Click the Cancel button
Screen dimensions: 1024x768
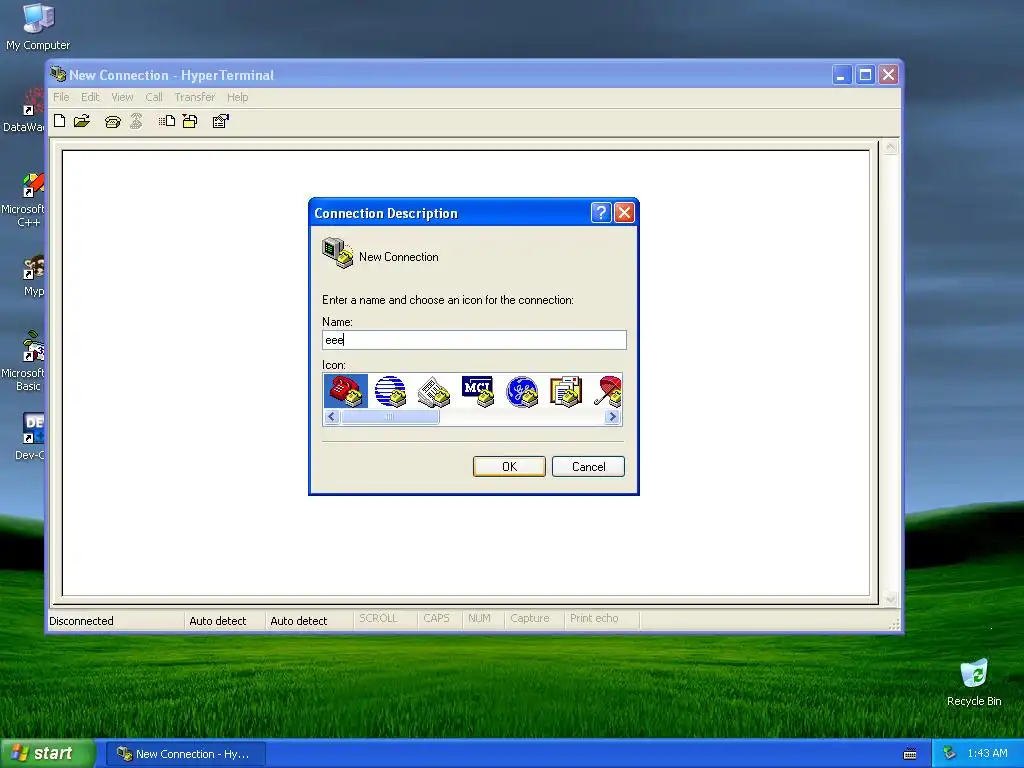[x=588, y=466]
